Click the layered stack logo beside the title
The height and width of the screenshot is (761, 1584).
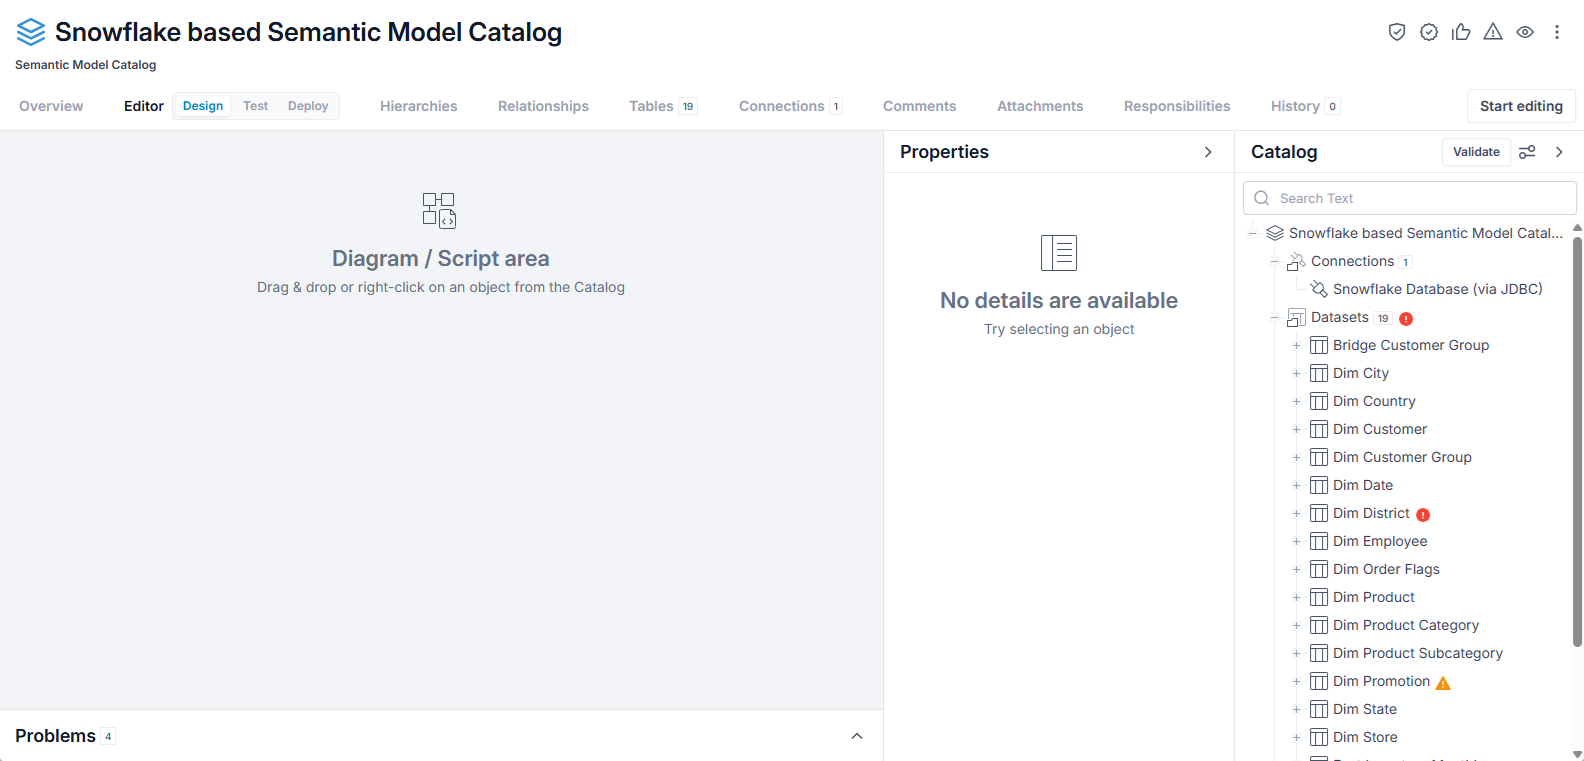[x=31, y=32]
